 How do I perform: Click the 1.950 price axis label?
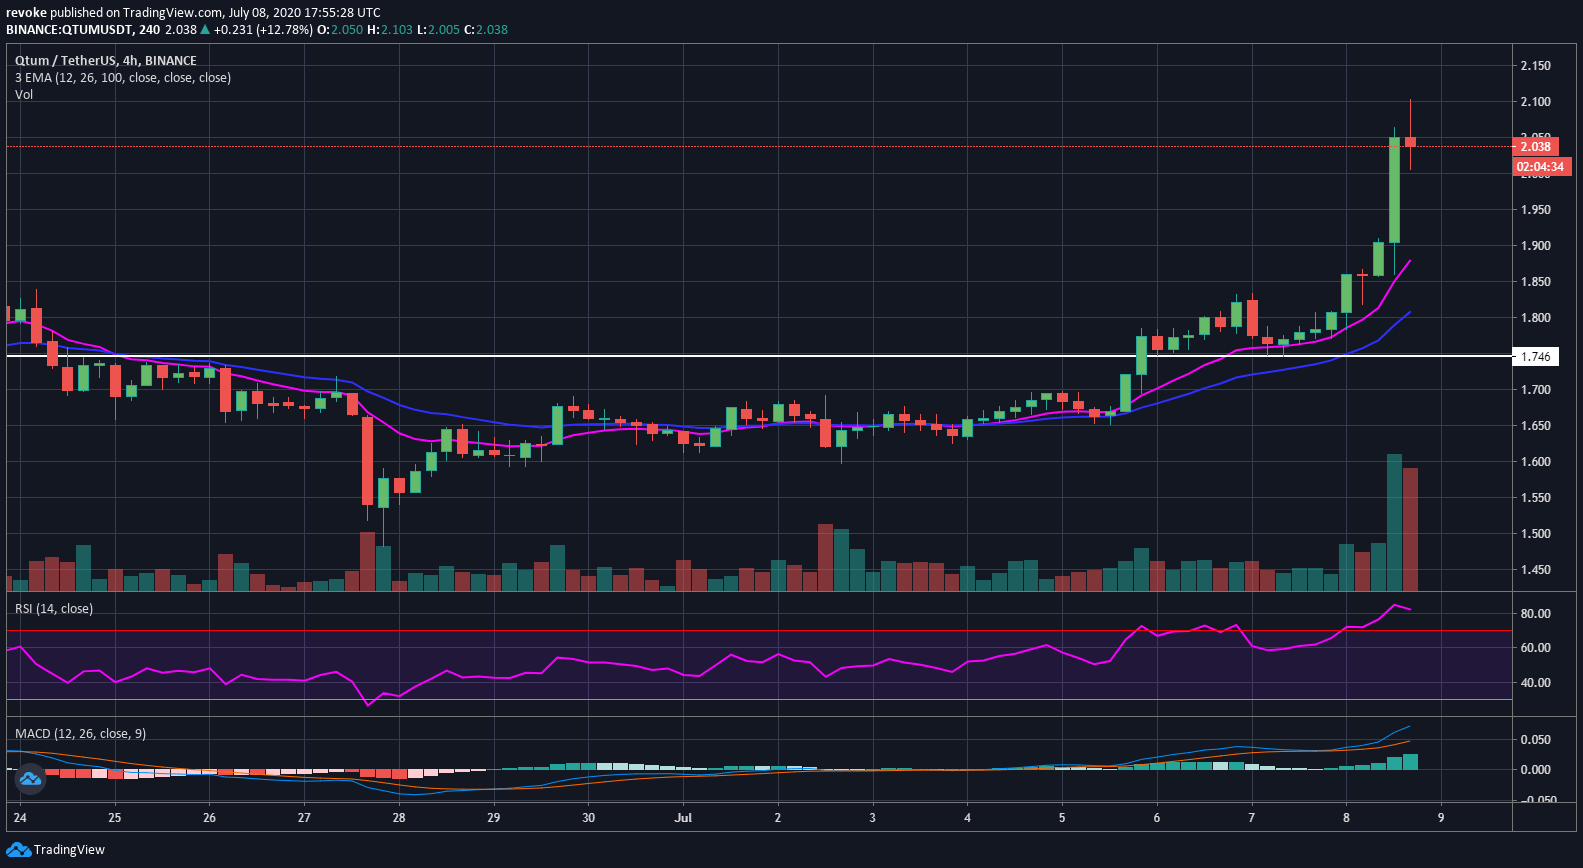1535,210
